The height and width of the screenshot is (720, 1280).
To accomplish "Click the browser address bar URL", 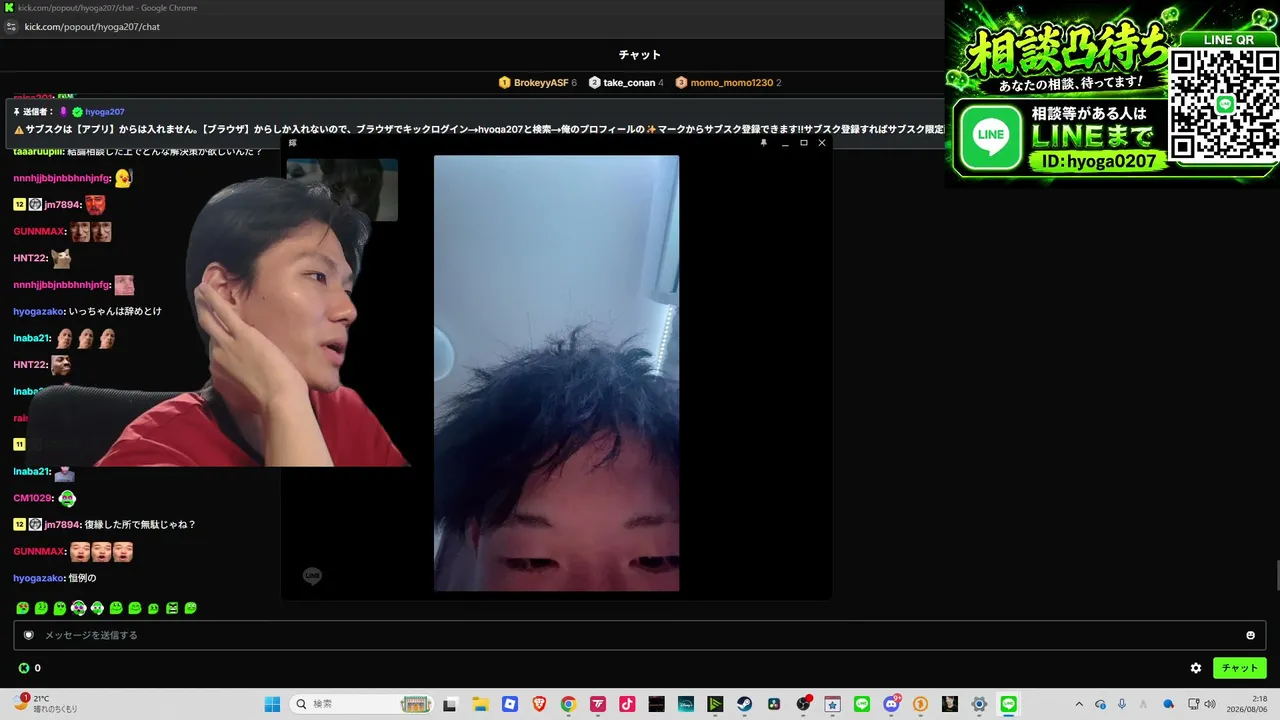I will click(x=92, y=27).
